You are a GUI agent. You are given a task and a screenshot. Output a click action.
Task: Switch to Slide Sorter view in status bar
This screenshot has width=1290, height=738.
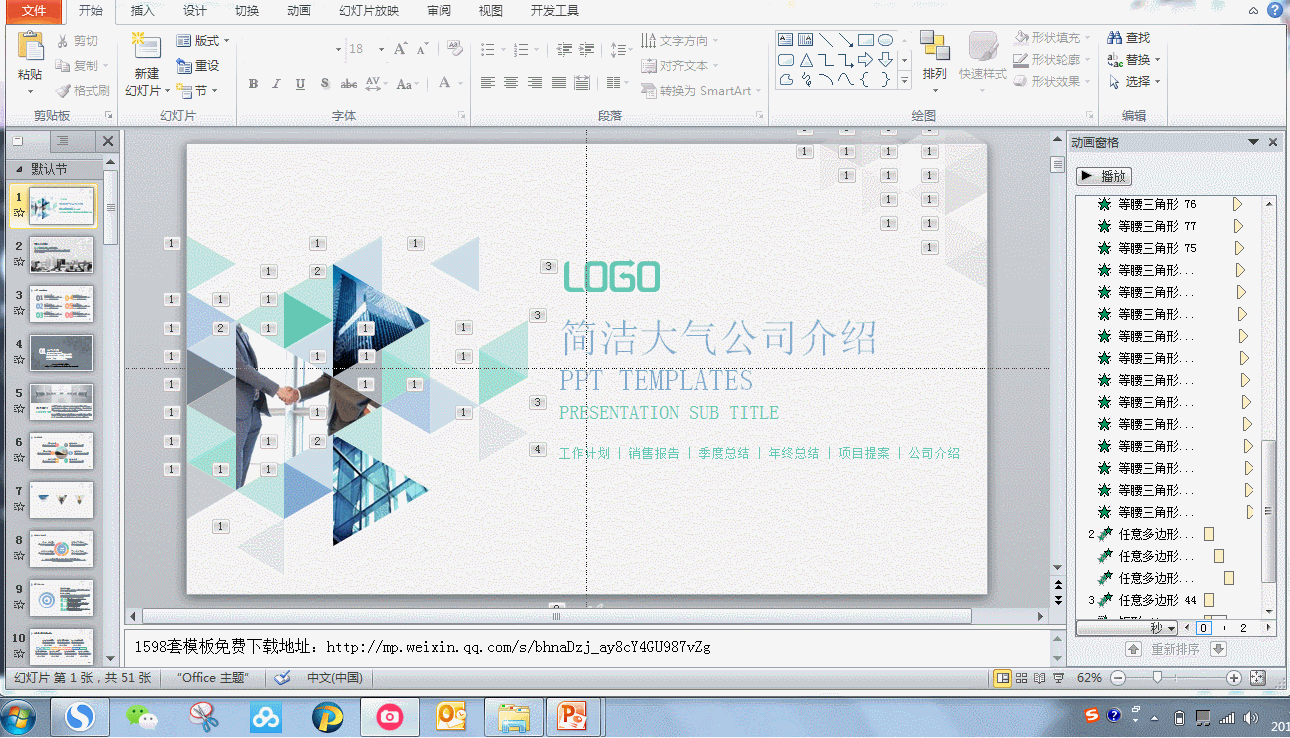click(1021, 678)
